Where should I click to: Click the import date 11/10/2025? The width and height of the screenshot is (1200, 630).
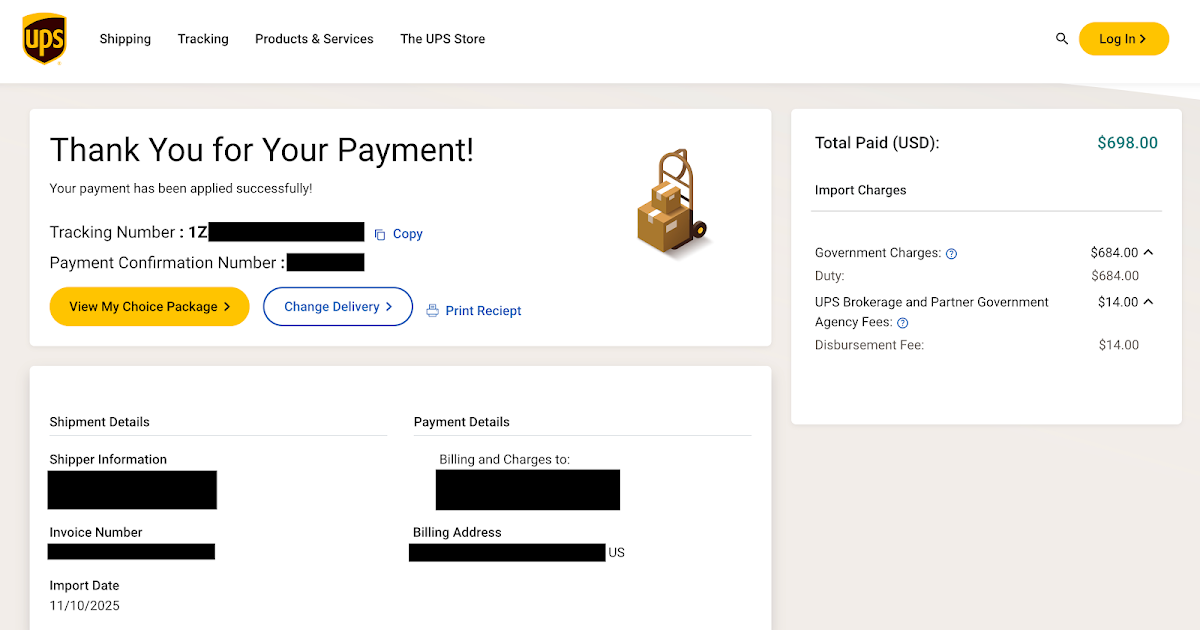pyautogui.click(x=85, y=606)
